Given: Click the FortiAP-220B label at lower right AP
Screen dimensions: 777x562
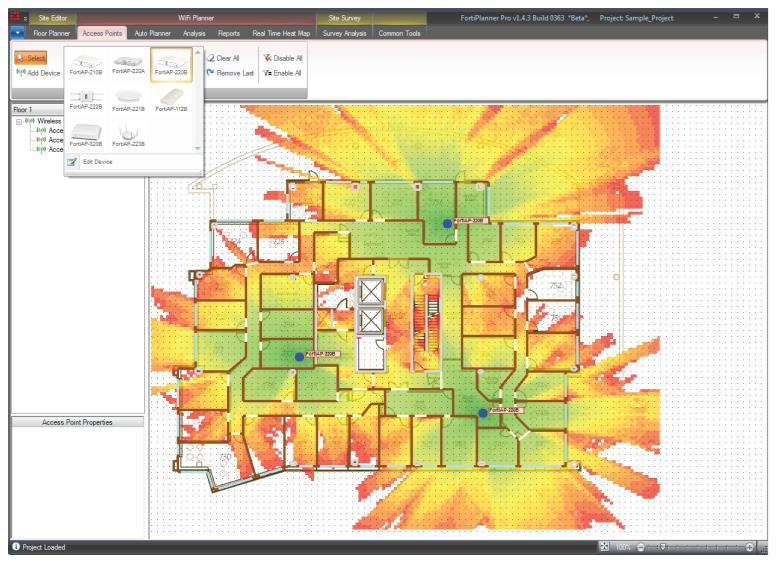Looking at the screenshot, I should [506, 410].
